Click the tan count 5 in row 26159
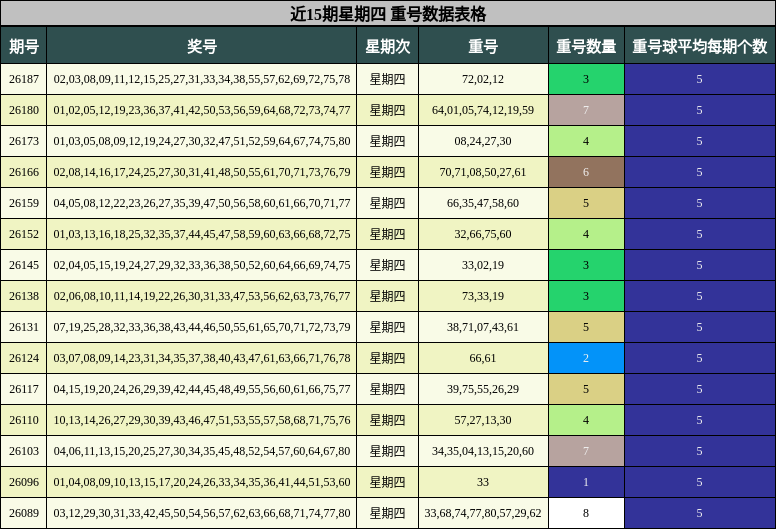 [x=586, y=203]
